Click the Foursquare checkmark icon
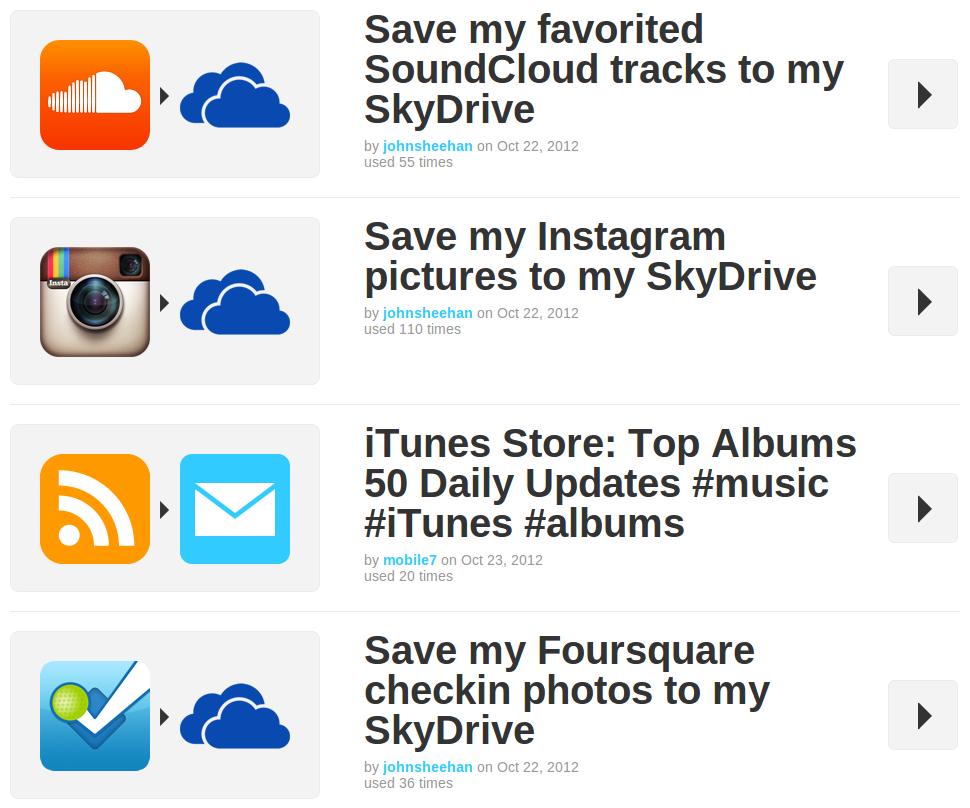This screenshot has height=808, width=970. (x=95, y=716)
